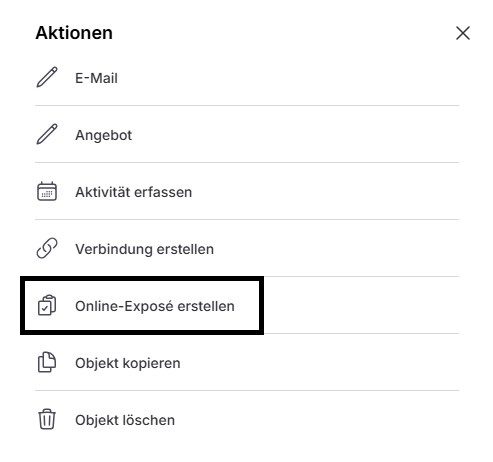This screenshot has width=493, height=462.
Task: Click the Aktionen heading
Action: 74,33
